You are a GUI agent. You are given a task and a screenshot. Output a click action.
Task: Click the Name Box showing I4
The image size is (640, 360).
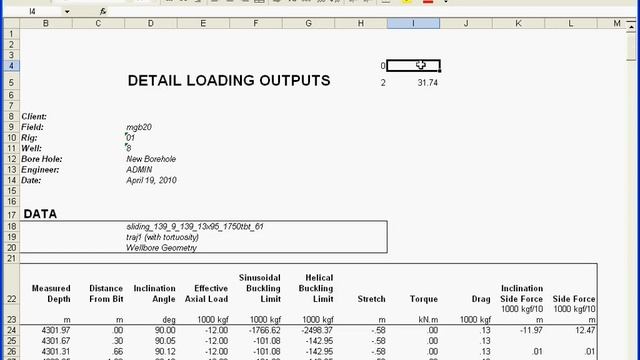click(x=33, y=11)
